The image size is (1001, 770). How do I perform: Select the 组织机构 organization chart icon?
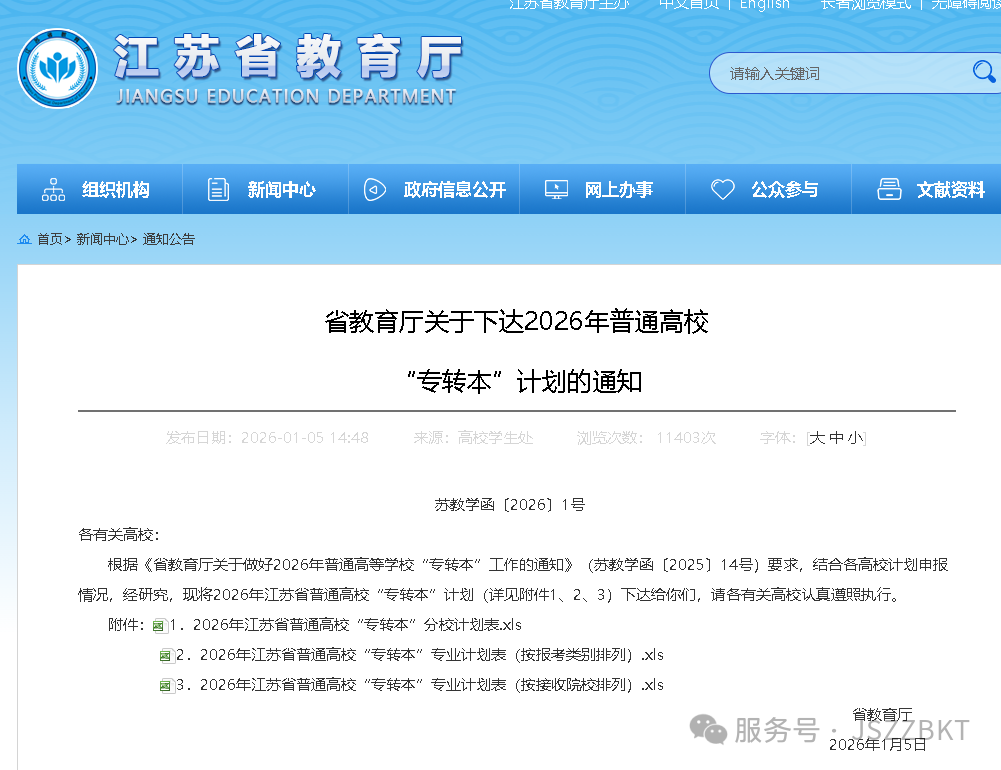coord(52,188)
